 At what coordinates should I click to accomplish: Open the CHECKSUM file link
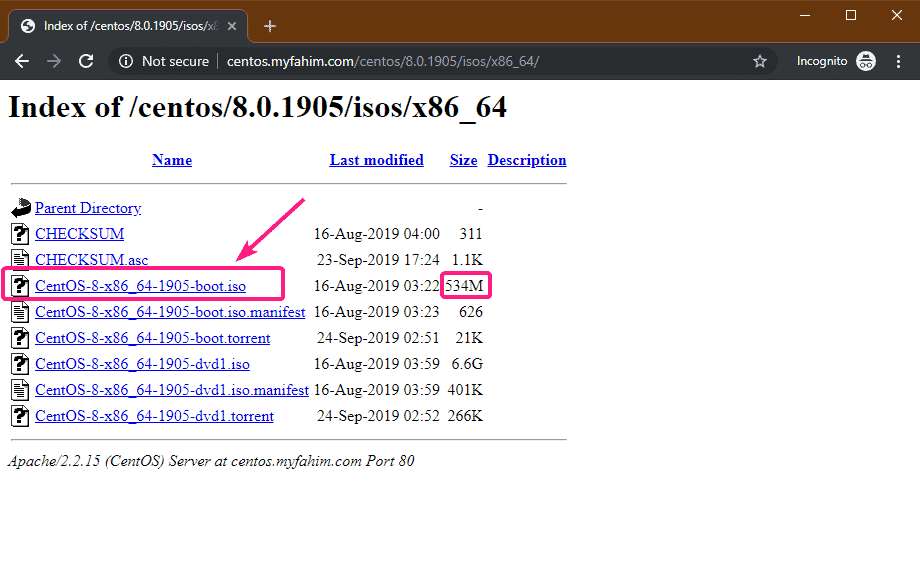tap(80, 234)
